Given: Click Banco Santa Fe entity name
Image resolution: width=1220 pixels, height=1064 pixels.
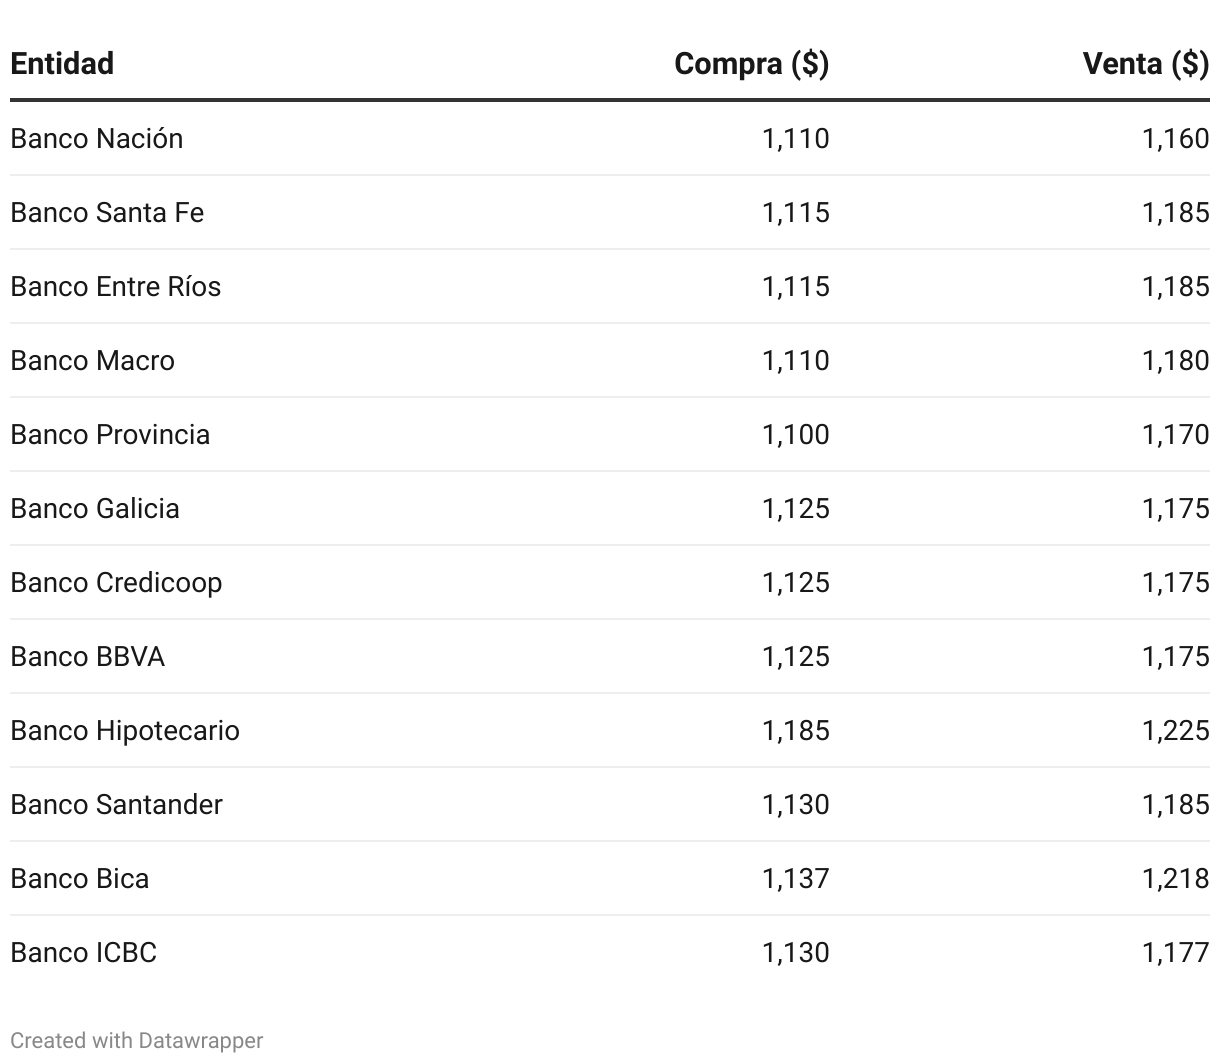Looking at the screenshot, I should point(107,212).
